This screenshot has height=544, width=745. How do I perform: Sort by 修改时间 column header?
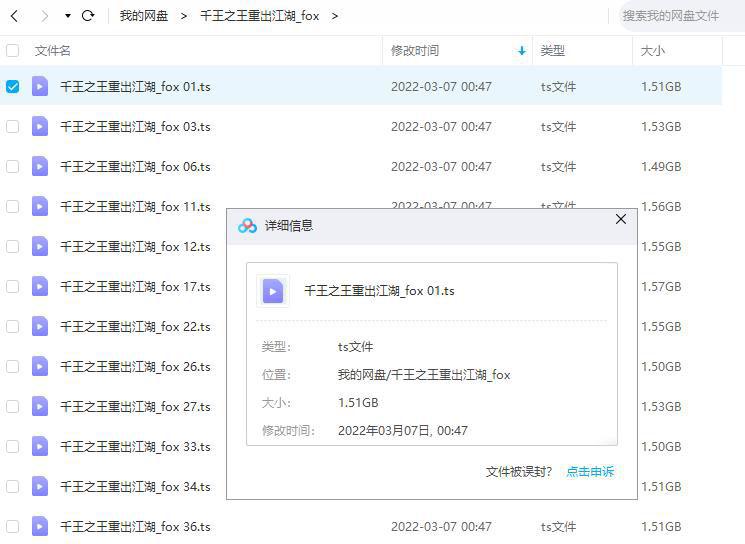pos(415,50)
